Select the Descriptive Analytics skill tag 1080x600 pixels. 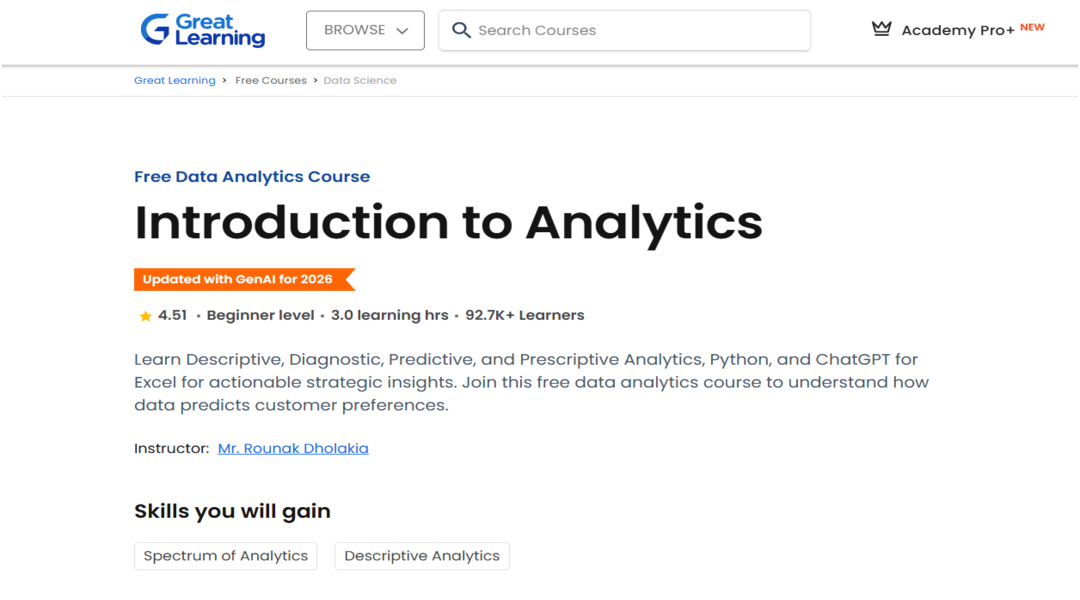(422, 556)
